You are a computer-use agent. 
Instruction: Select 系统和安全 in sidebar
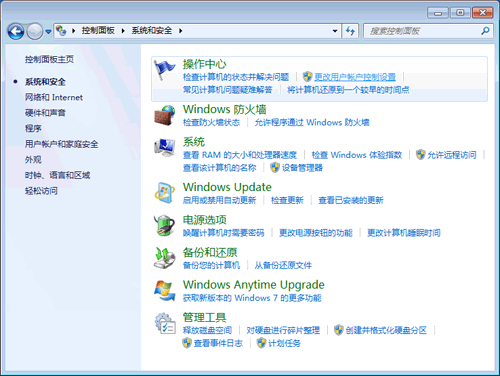45,82
